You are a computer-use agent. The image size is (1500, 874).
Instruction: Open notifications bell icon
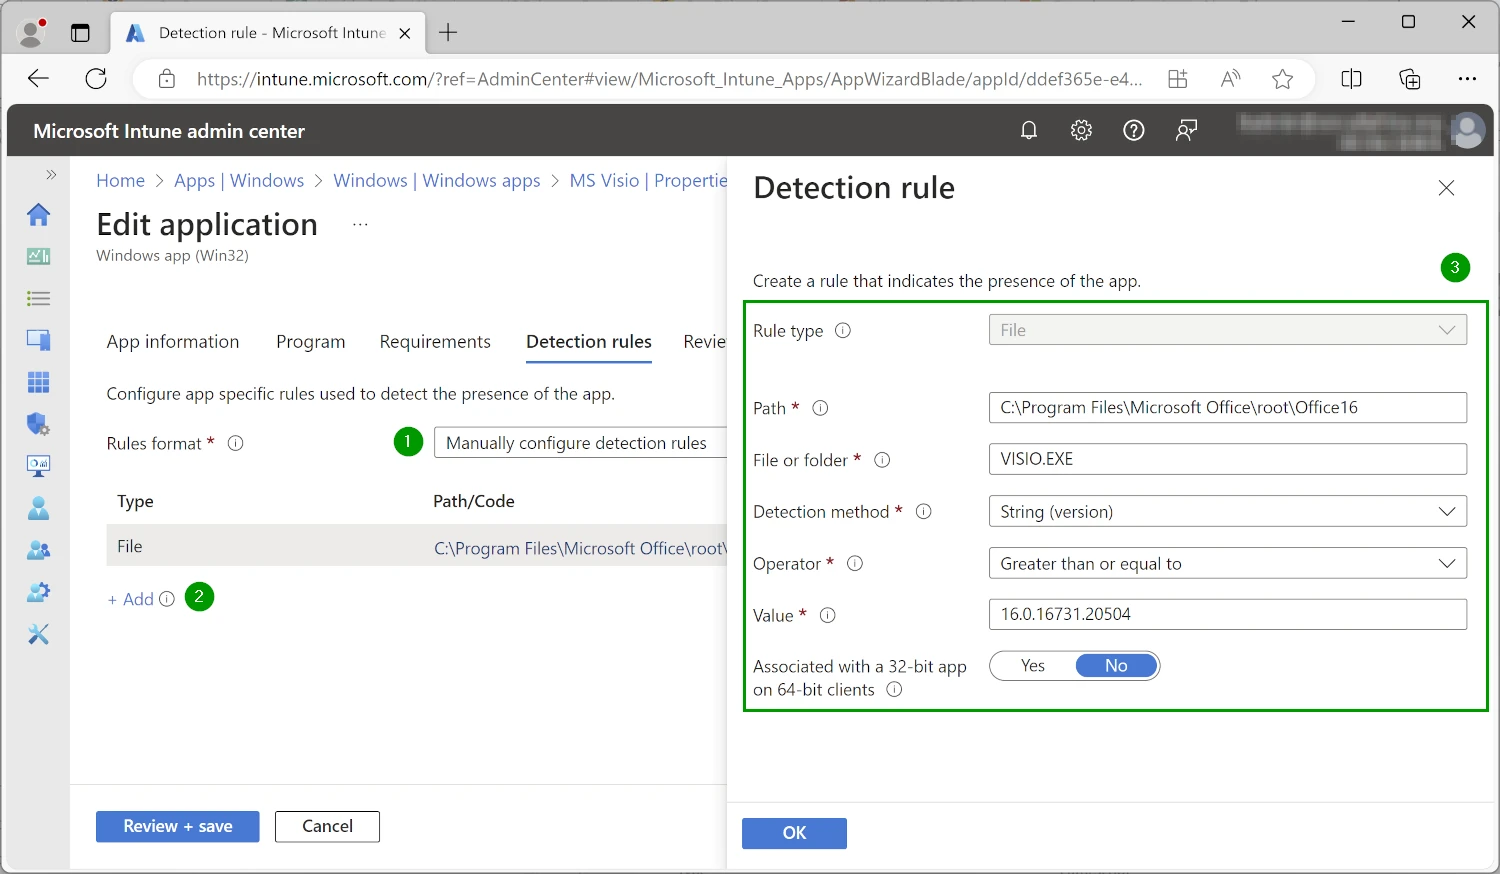coord(1029,130)
